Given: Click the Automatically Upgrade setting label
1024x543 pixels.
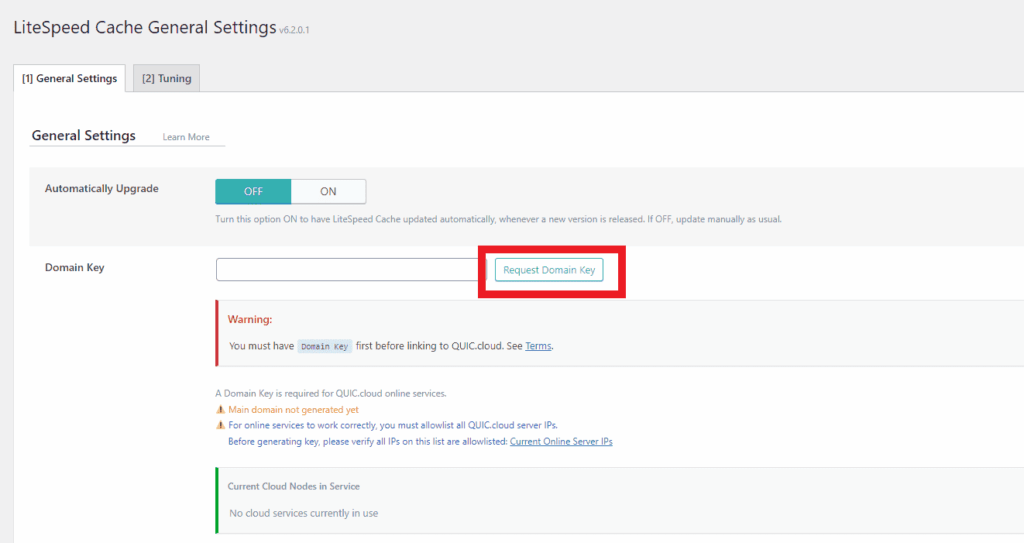Looking at the screenshot, I should [x=102, y=188].
